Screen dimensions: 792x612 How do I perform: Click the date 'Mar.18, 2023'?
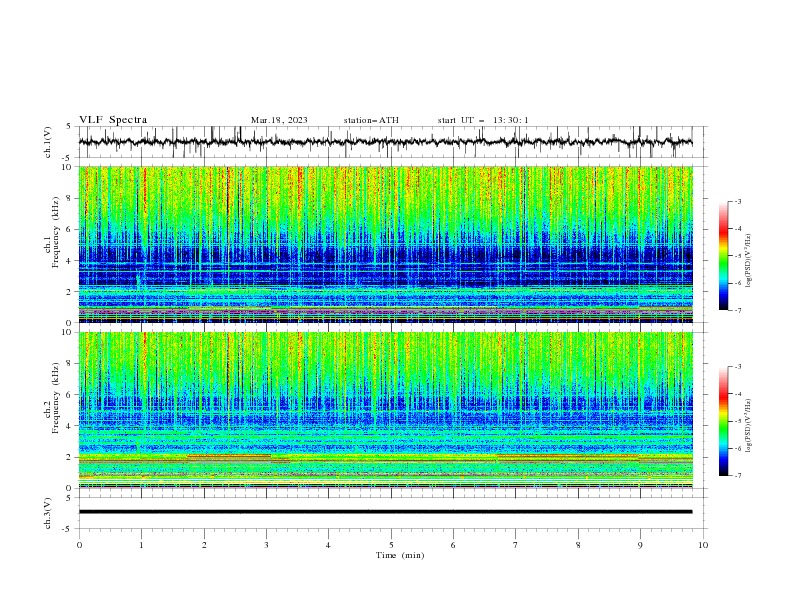coord(279,120)
